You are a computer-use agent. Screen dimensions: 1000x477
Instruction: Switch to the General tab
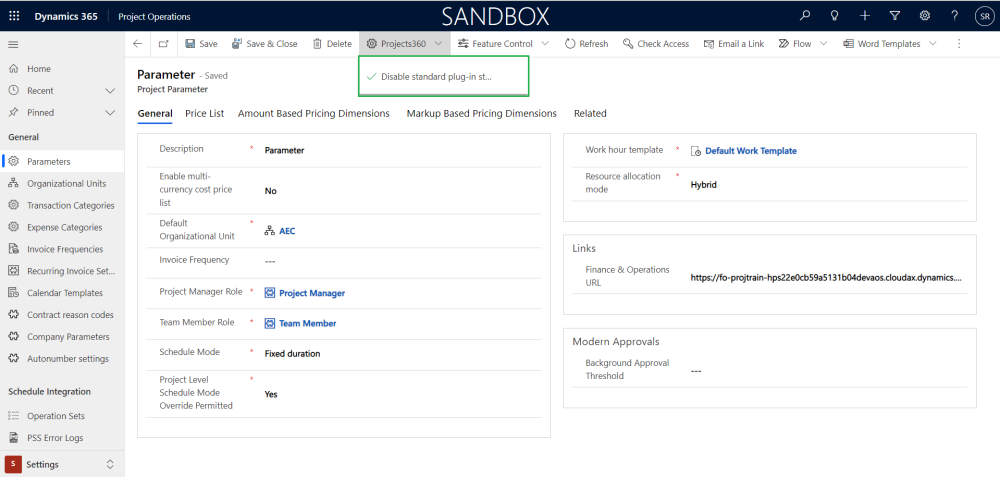click(155, 114)
